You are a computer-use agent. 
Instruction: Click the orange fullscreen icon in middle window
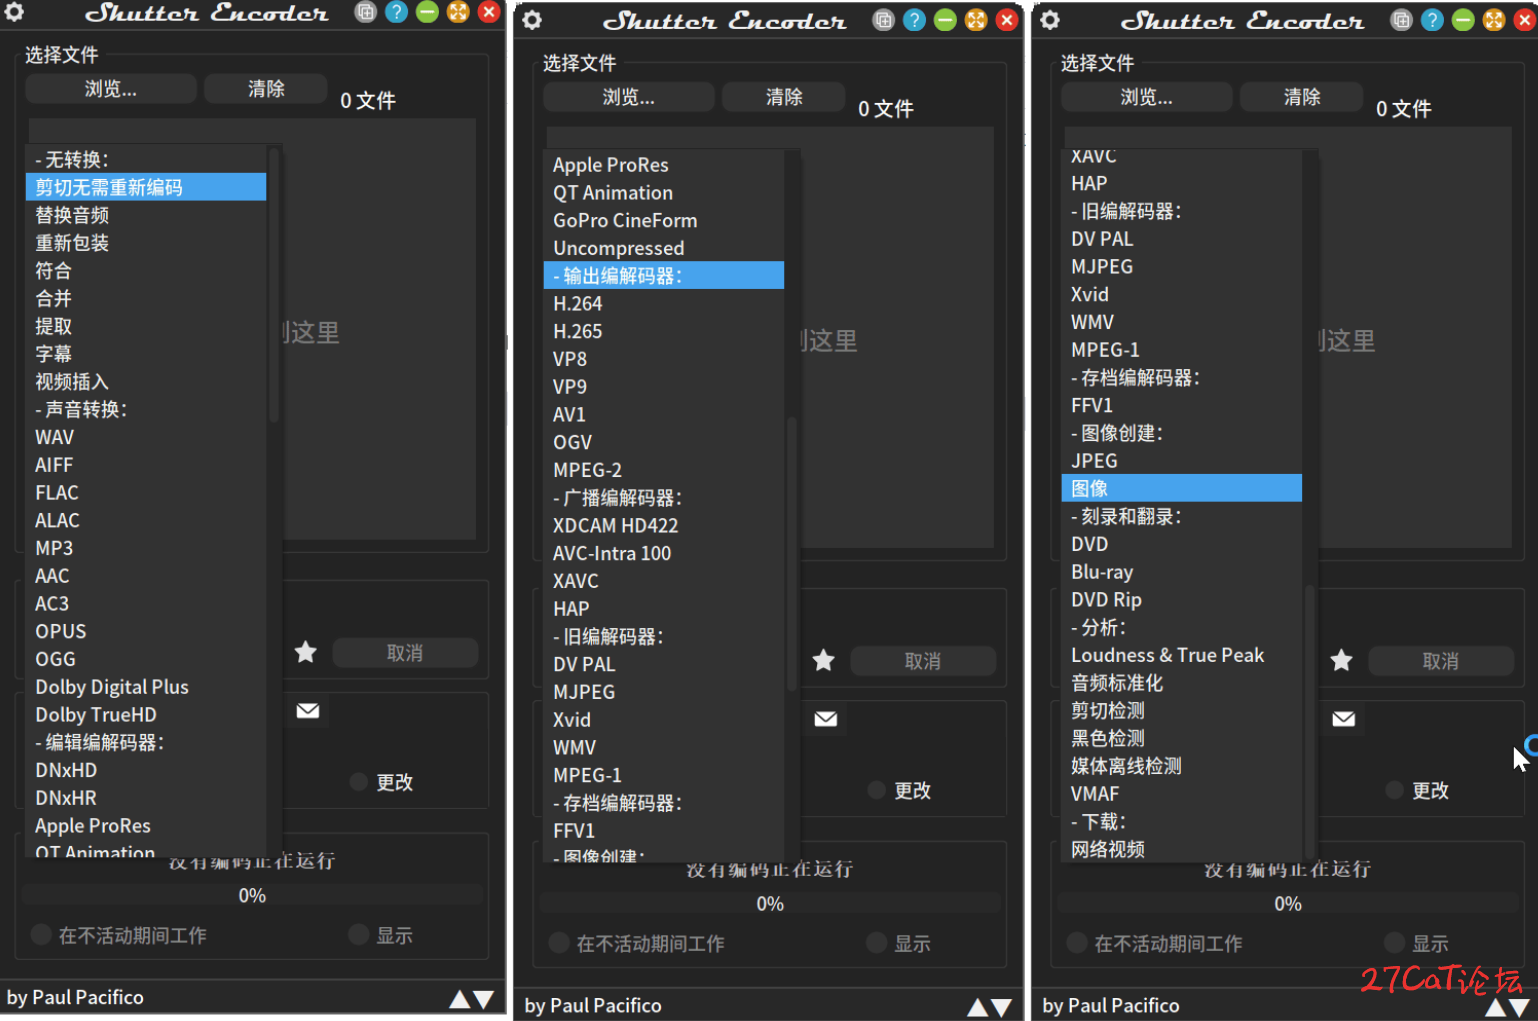[976, 20]
